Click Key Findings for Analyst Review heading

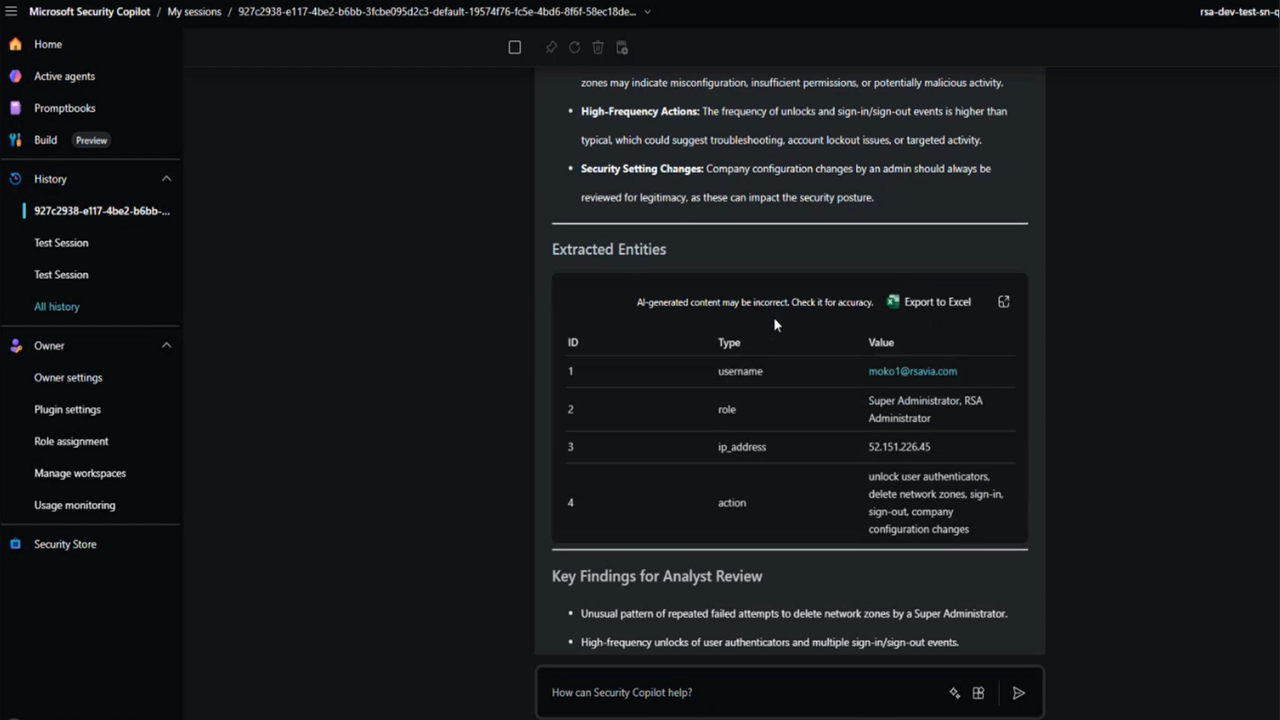click(x=657, y=576)
